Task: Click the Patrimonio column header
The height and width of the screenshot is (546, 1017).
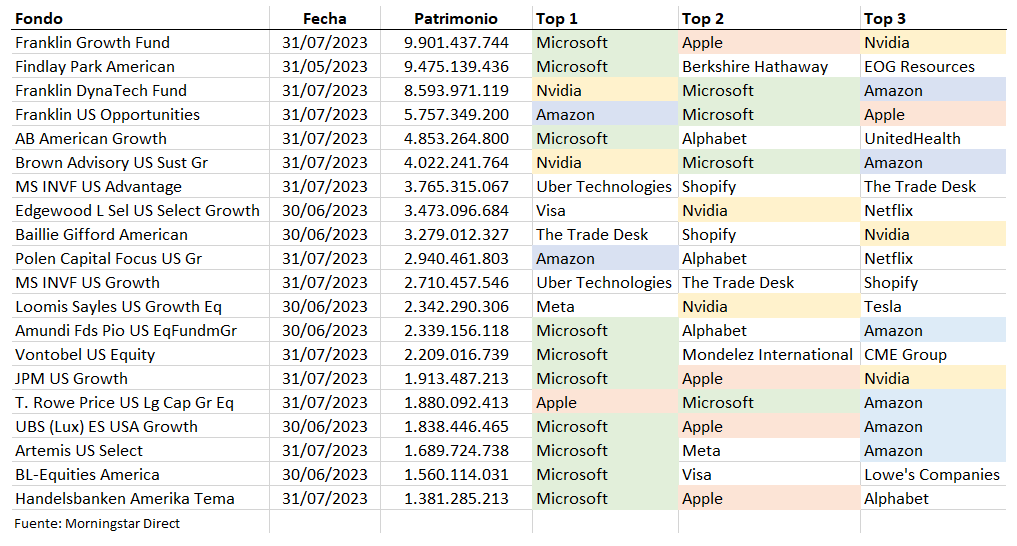Action: pos(455,18)
